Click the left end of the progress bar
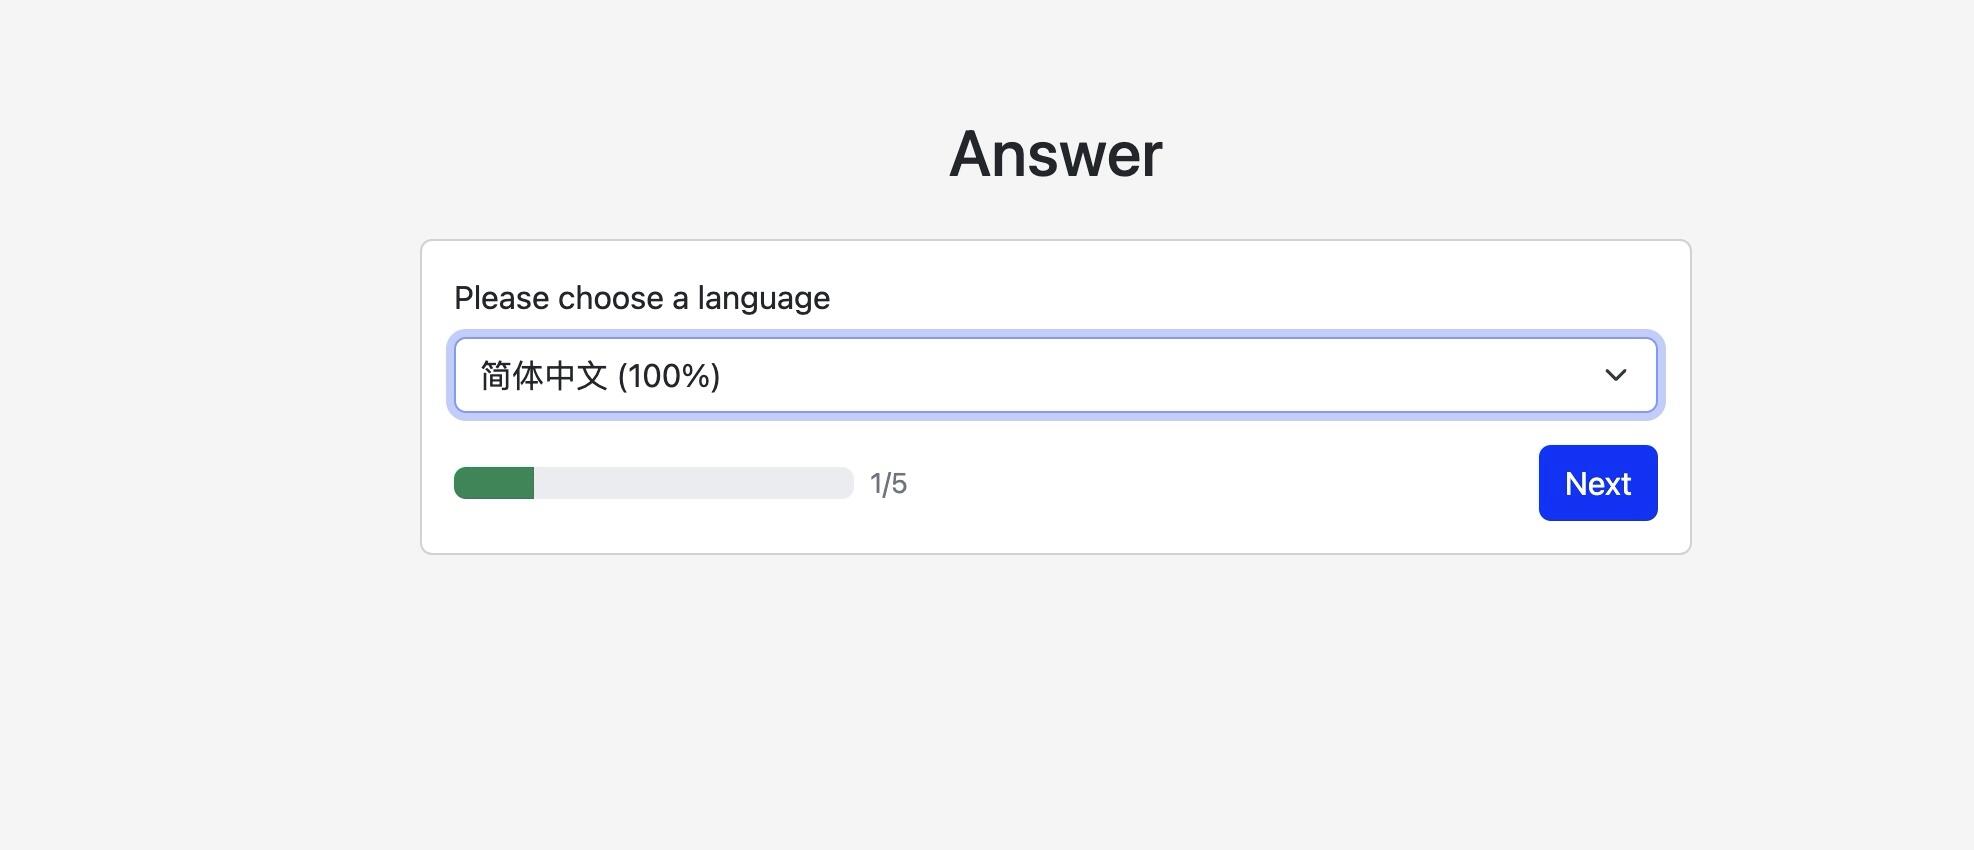This screenshot has height=850, width=1974. point(462,483)
